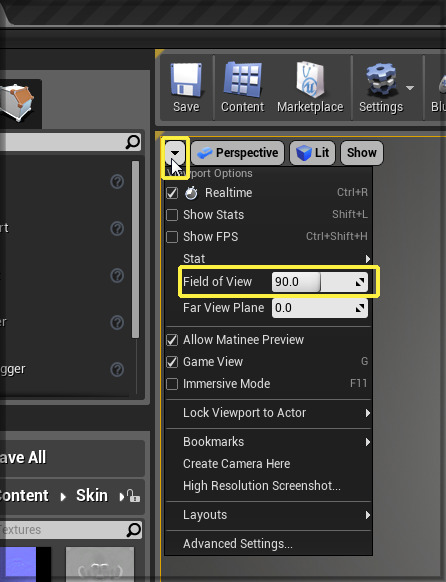
Task: Click the Far View Plane value field
Action: 320,308
